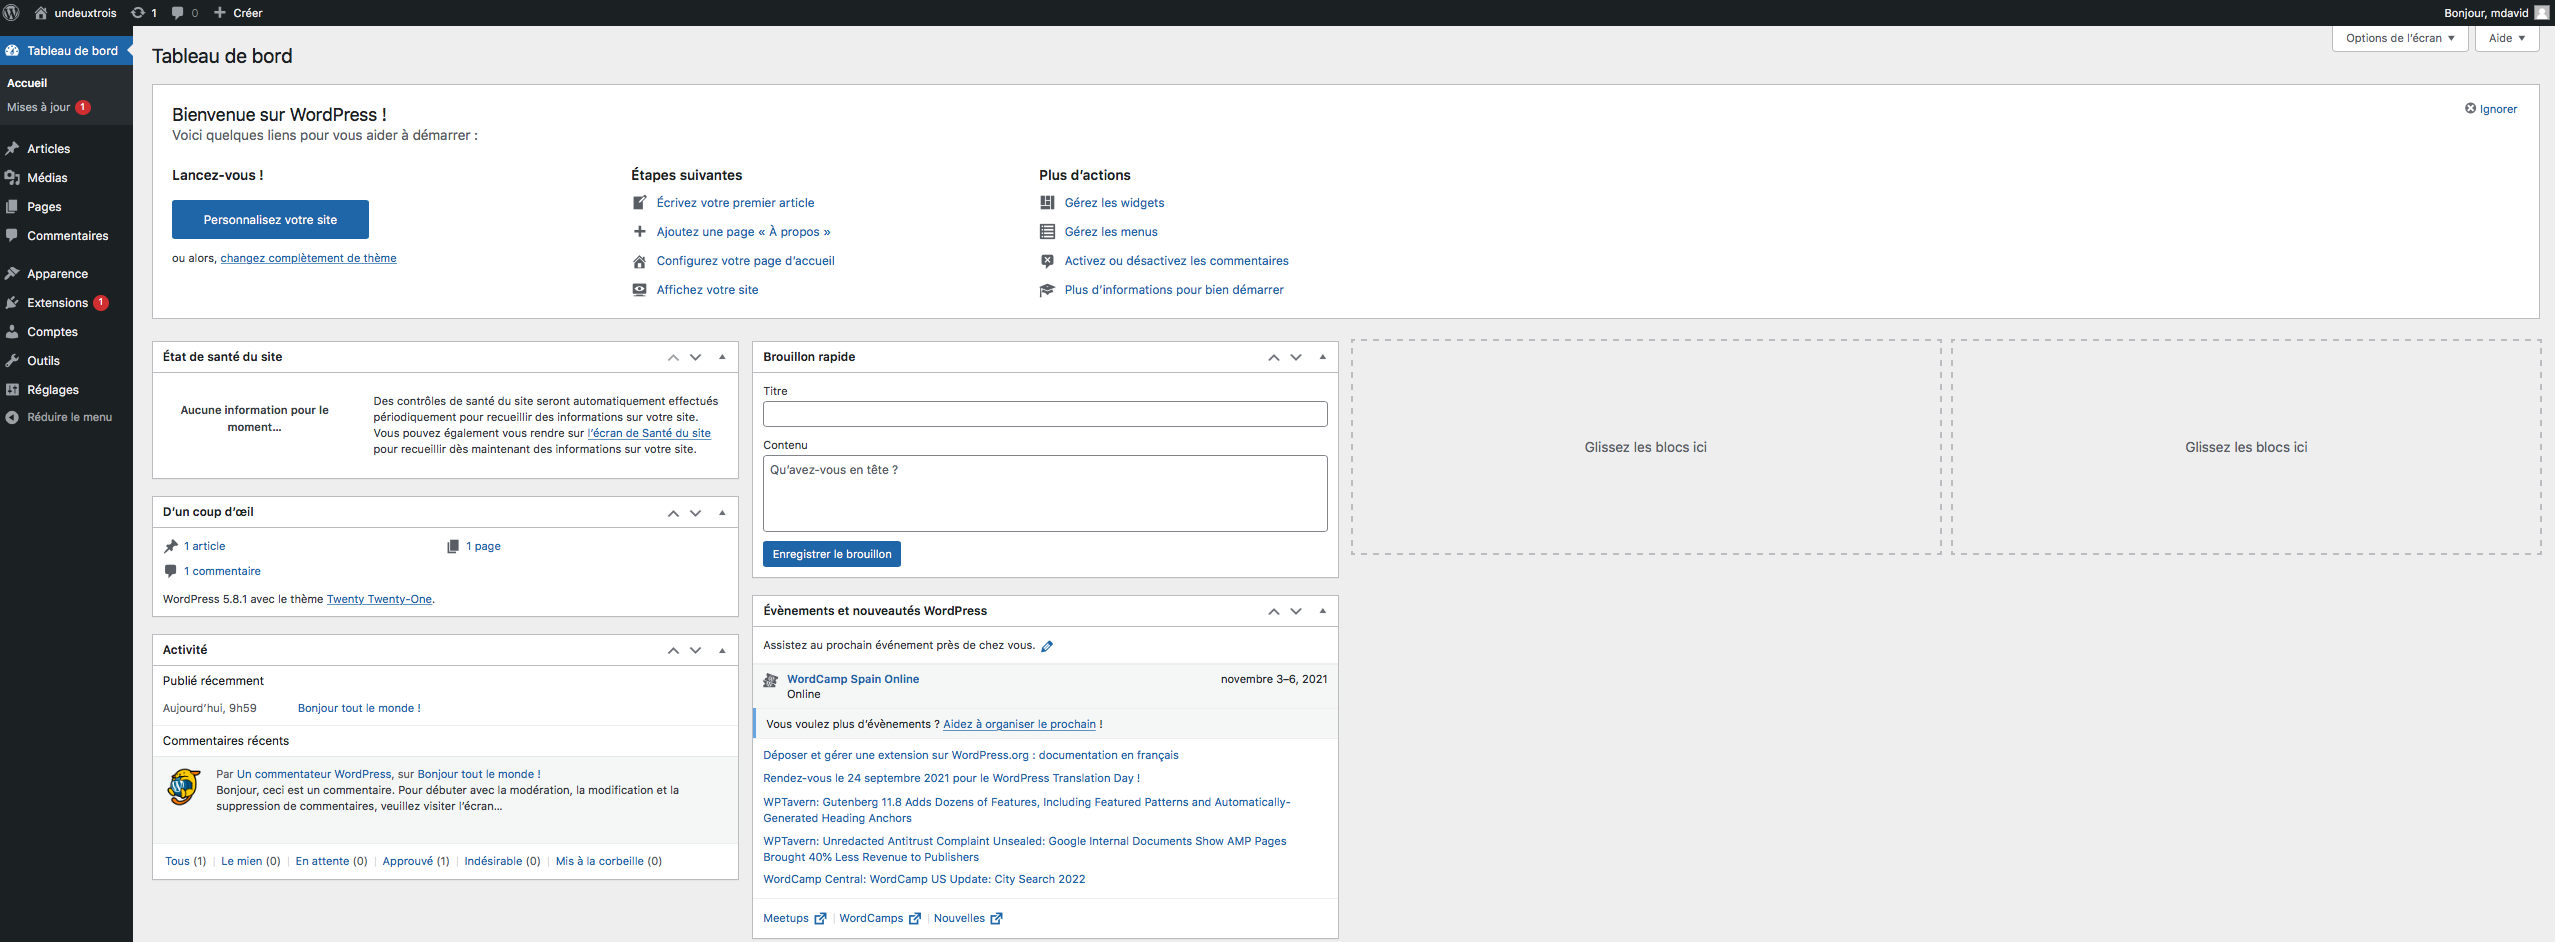Open the Aide help dropdown

[2506, 38]
